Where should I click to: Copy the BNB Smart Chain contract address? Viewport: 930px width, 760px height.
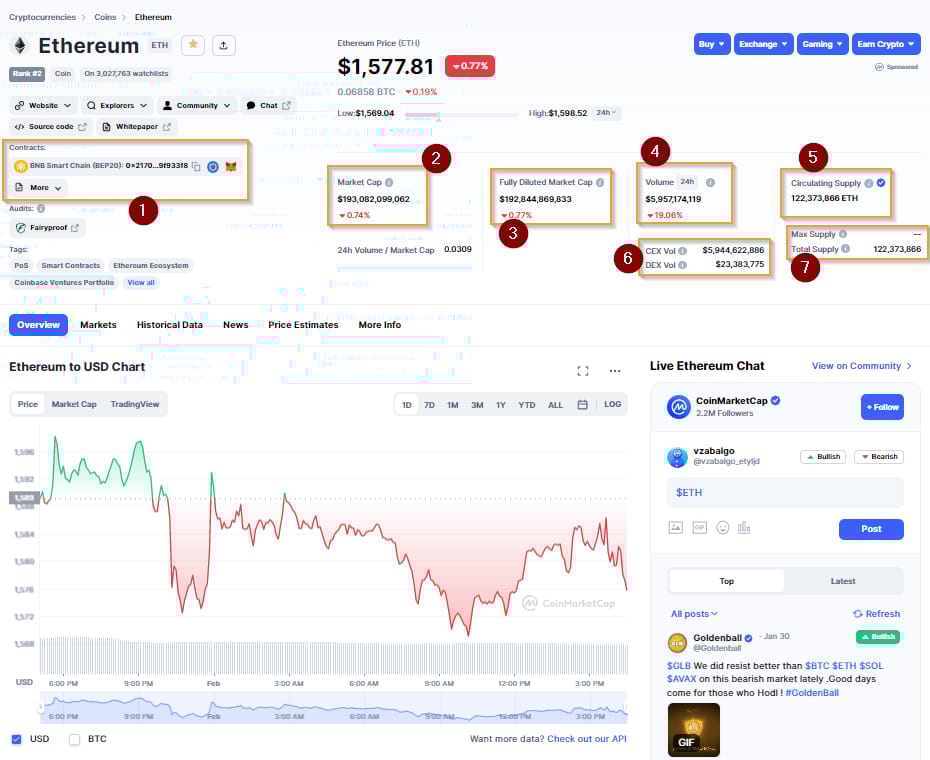point(196,167)
